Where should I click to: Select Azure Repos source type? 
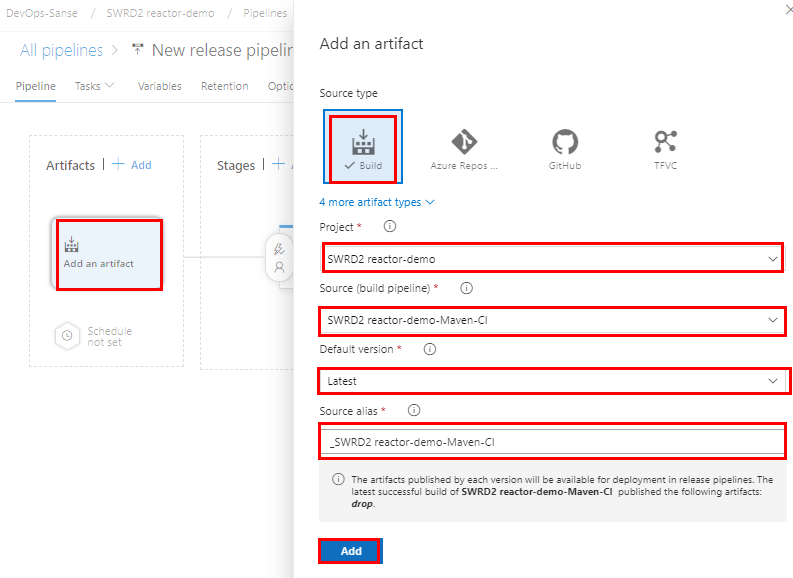coord(464,149)
